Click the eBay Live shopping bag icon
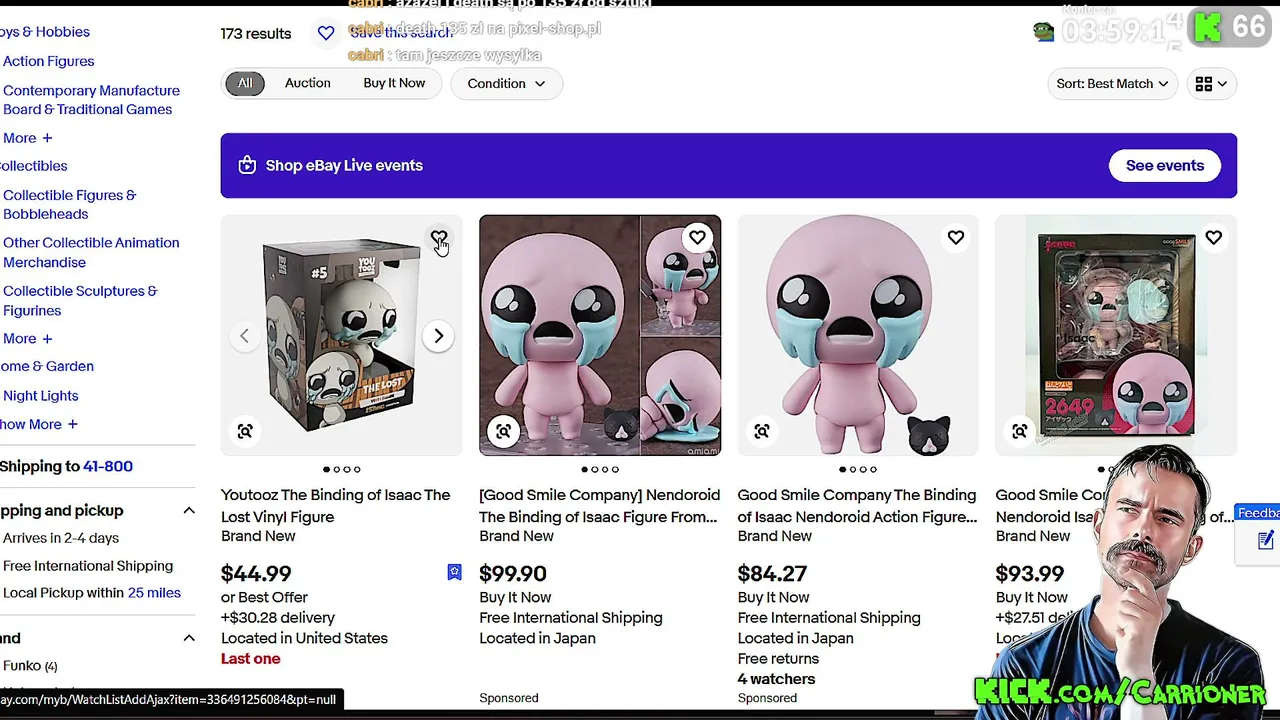This screenshot has height=720, width=1280. click(247, 165)
